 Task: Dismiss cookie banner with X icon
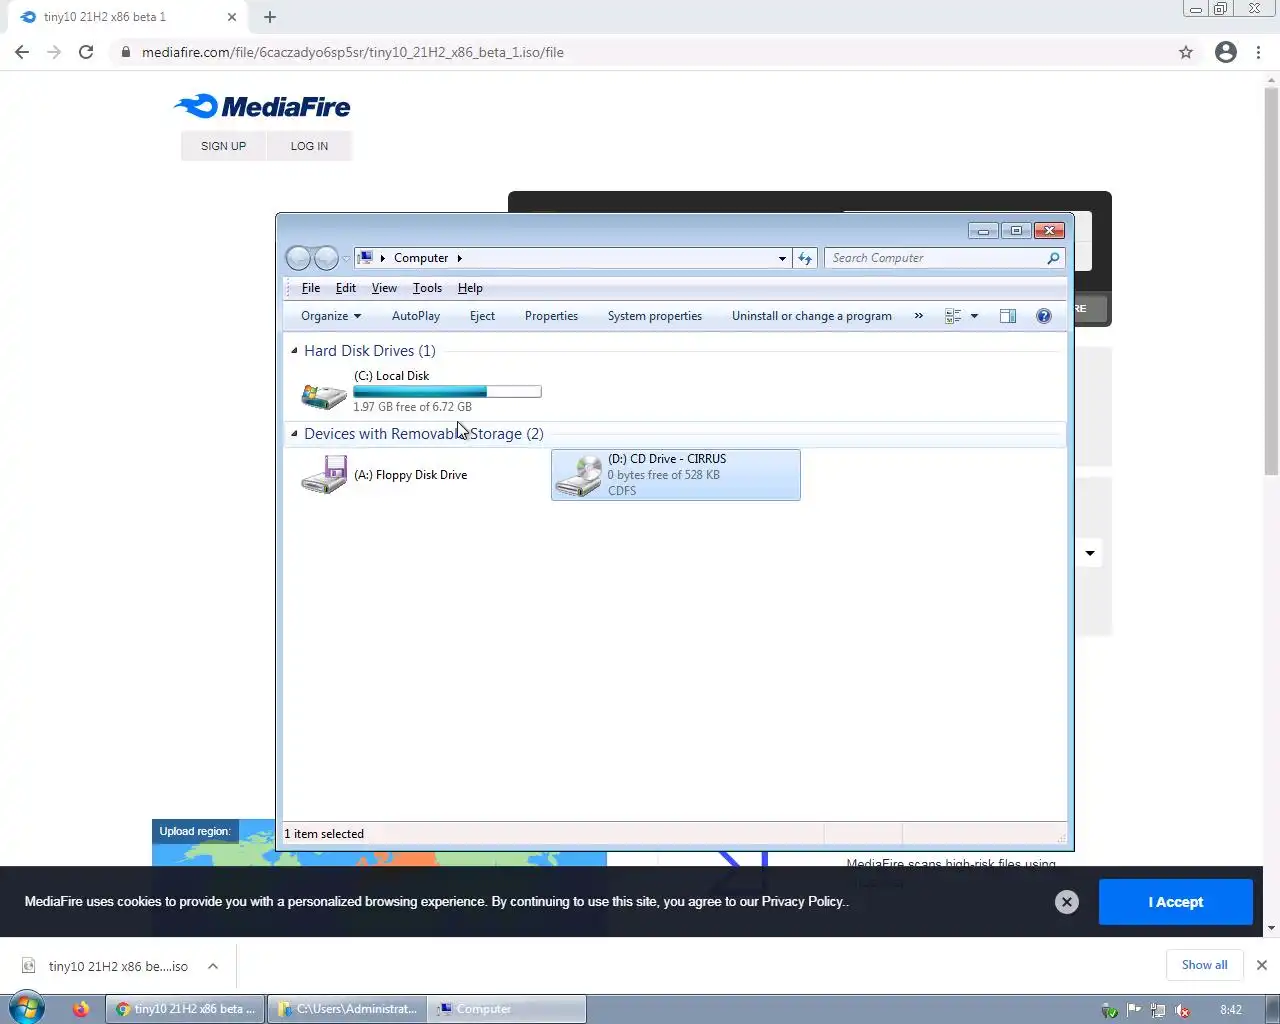pos(1067,902)
